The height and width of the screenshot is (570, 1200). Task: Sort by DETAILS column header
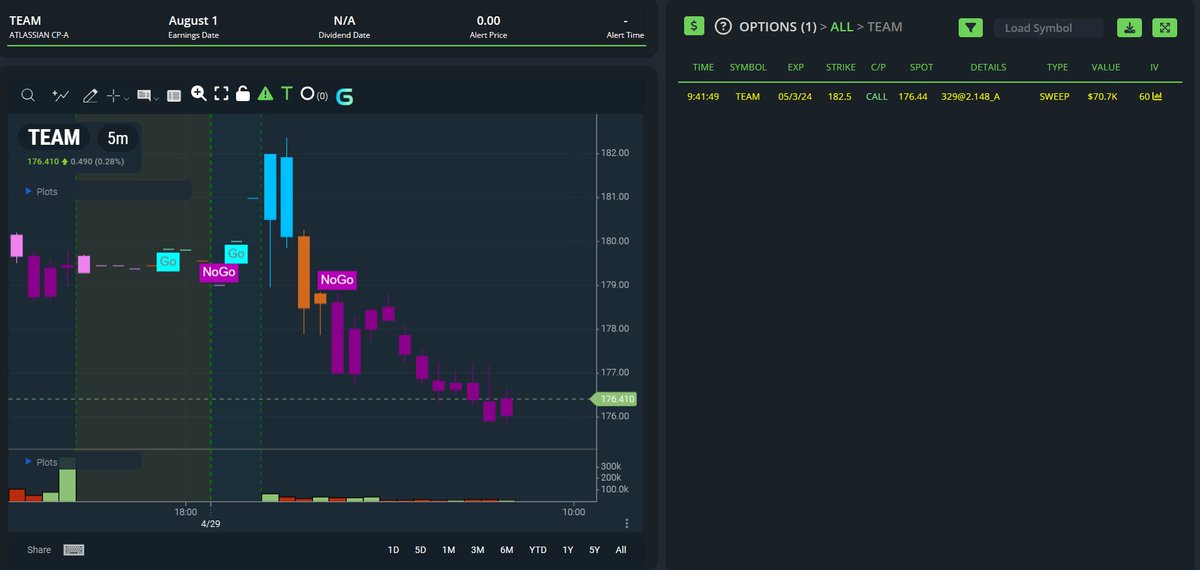pos(988,67)
